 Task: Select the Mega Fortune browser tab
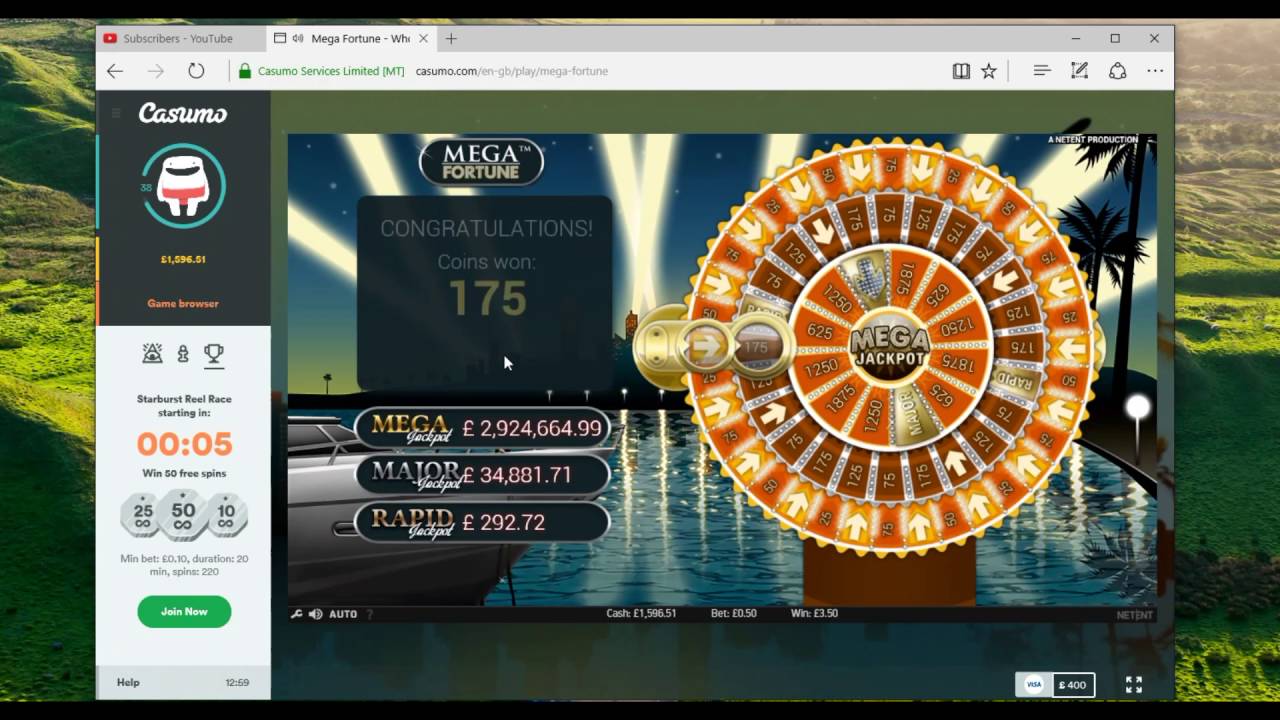[352, 39]
